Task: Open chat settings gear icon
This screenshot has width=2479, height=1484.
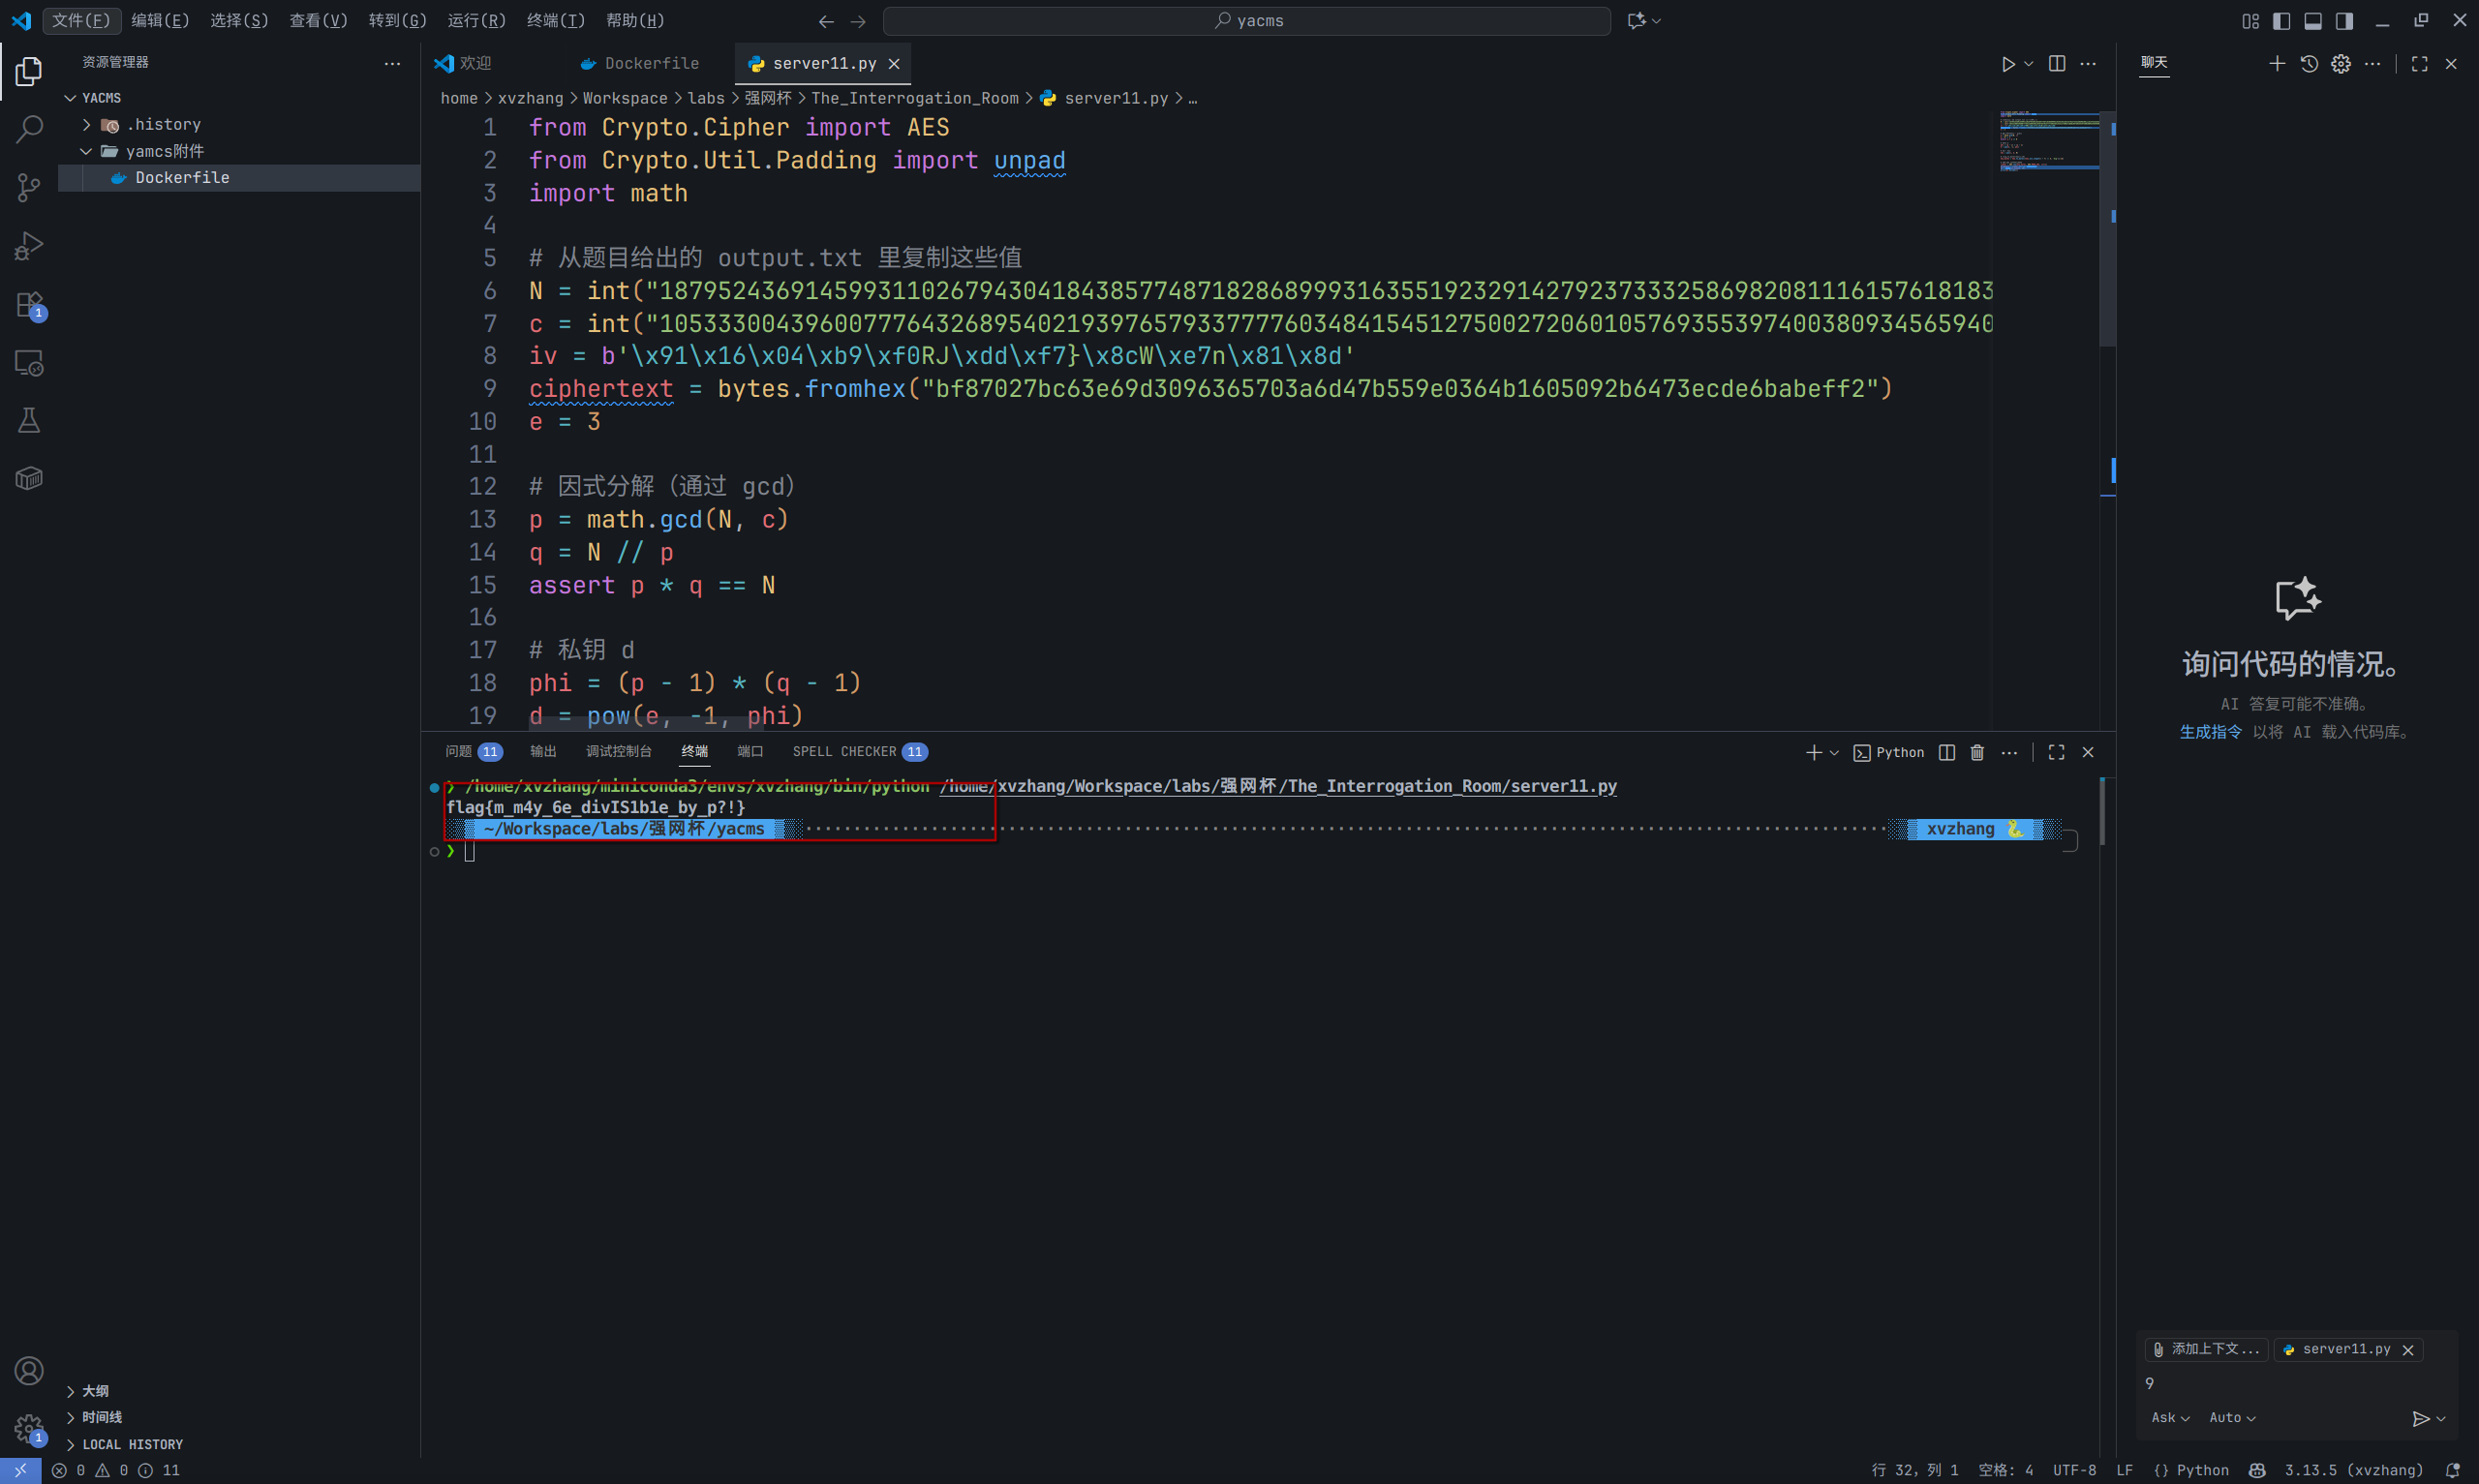Action: click(2341, 64)
